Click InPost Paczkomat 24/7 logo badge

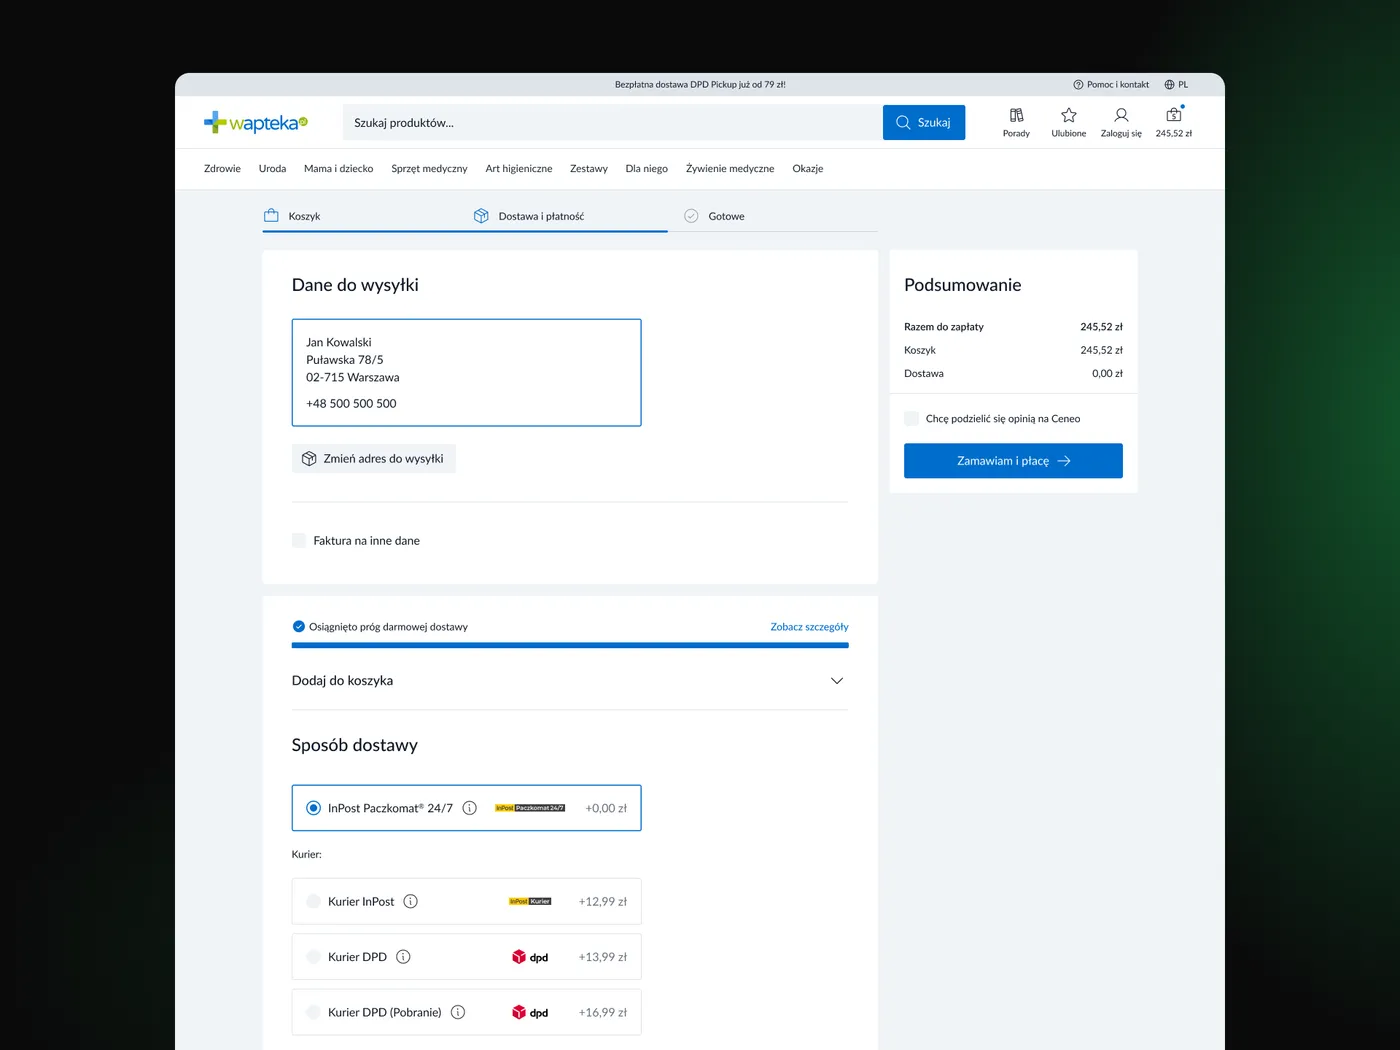pos(530,808)
